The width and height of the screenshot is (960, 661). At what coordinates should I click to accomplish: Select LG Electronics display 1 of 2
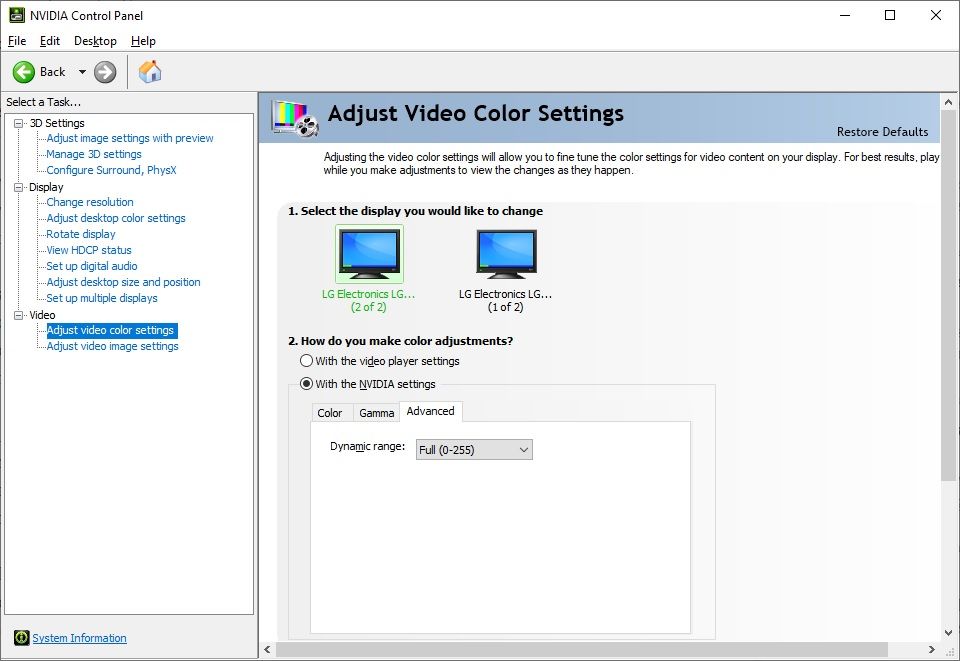point(506,269)
